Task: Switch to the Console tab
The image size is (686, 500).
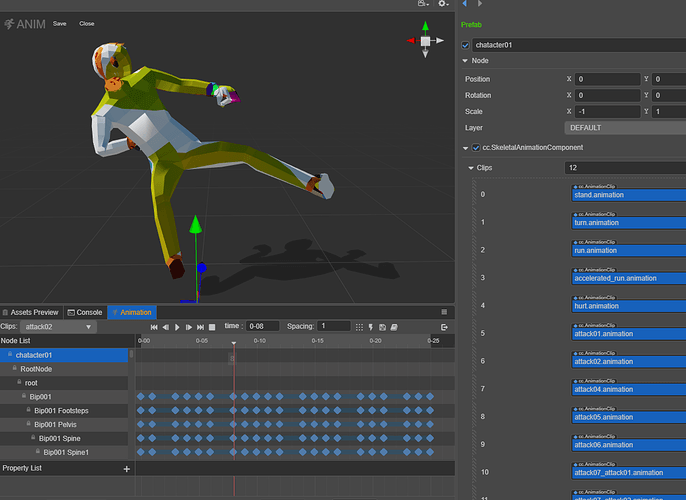Action: (86, 312)
